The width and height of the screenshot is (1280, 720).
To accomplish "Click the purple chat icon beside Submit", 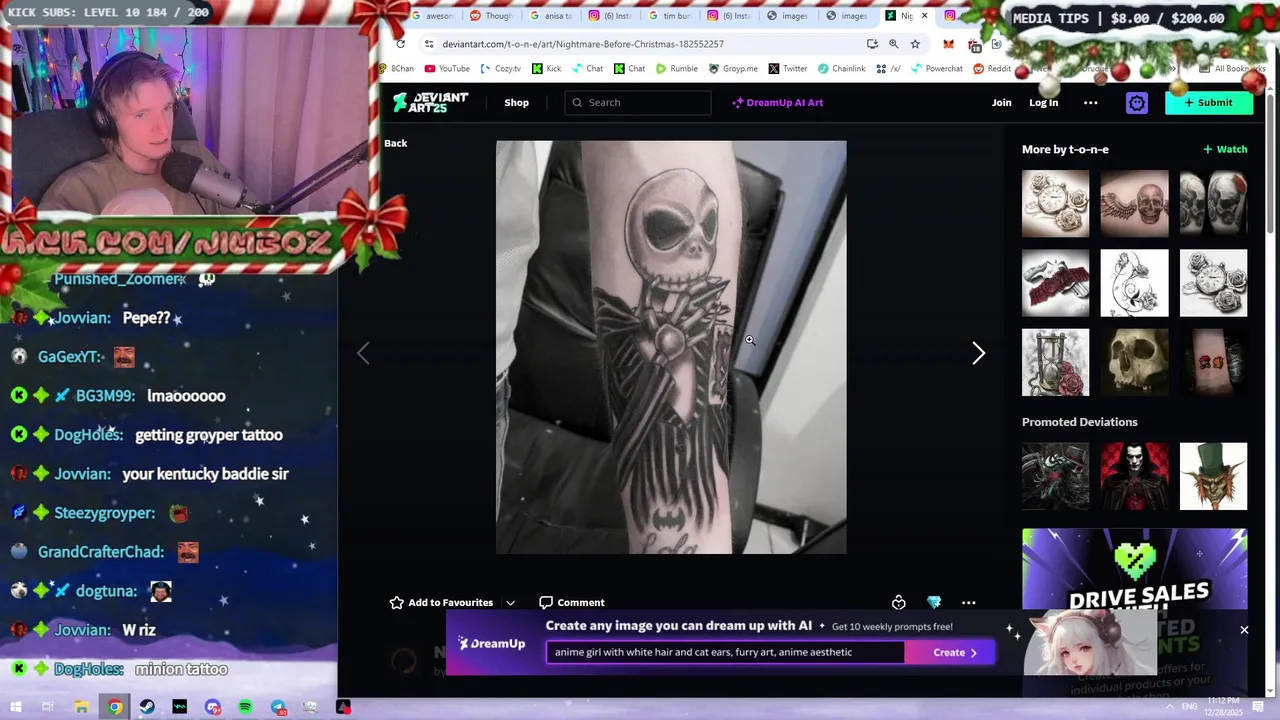I will (1136, 102).
